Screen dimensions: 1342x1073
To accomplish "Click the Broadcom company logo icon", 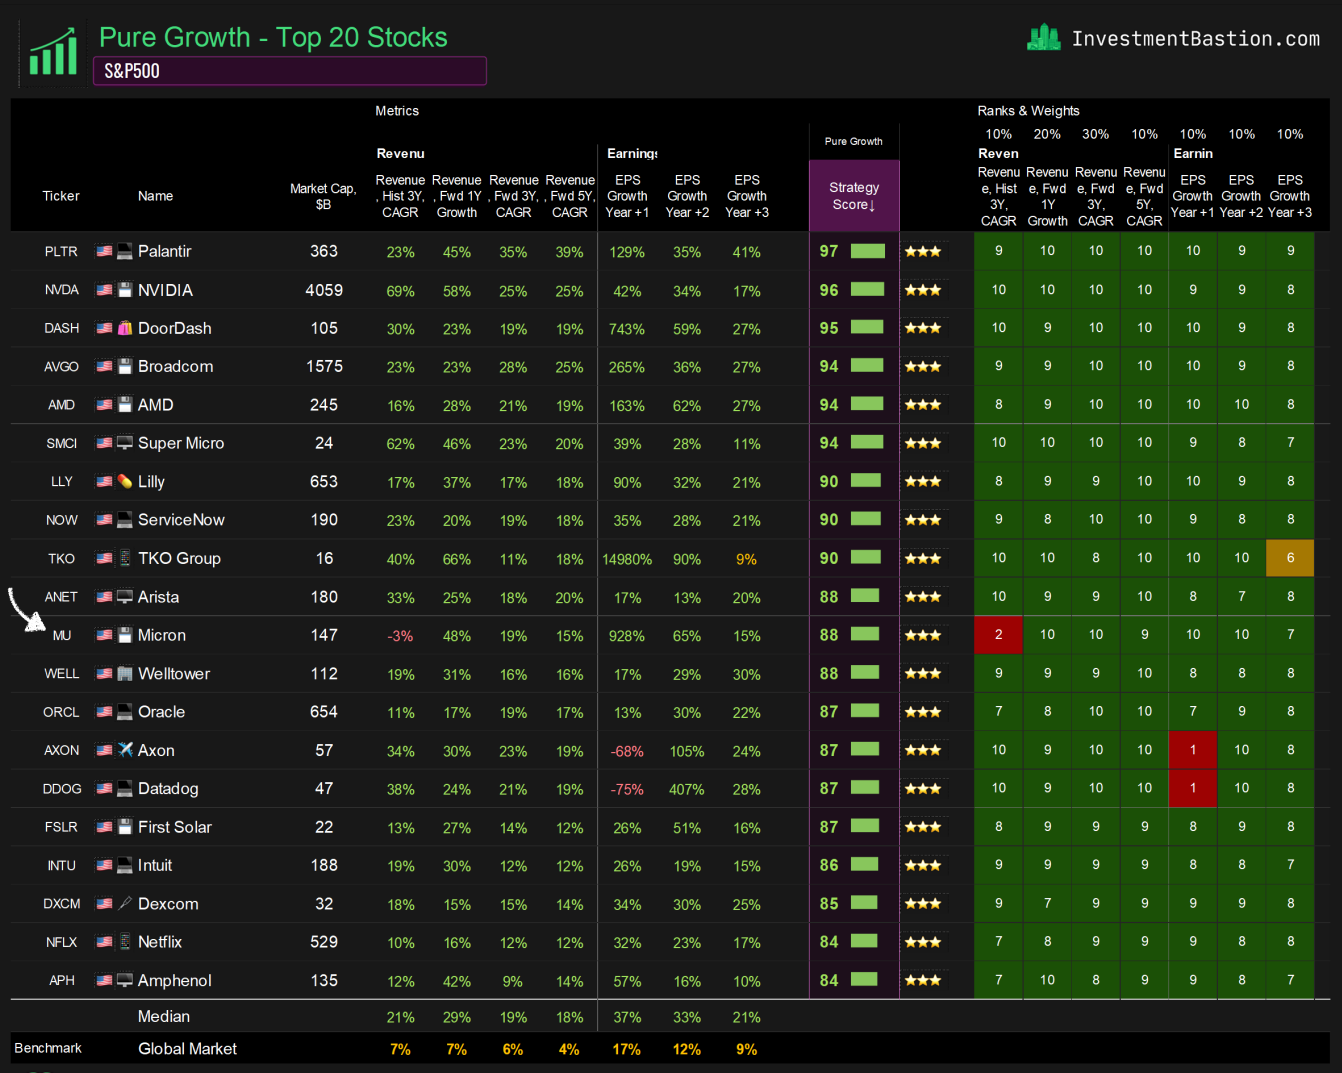I will click(x=125, y=367).
